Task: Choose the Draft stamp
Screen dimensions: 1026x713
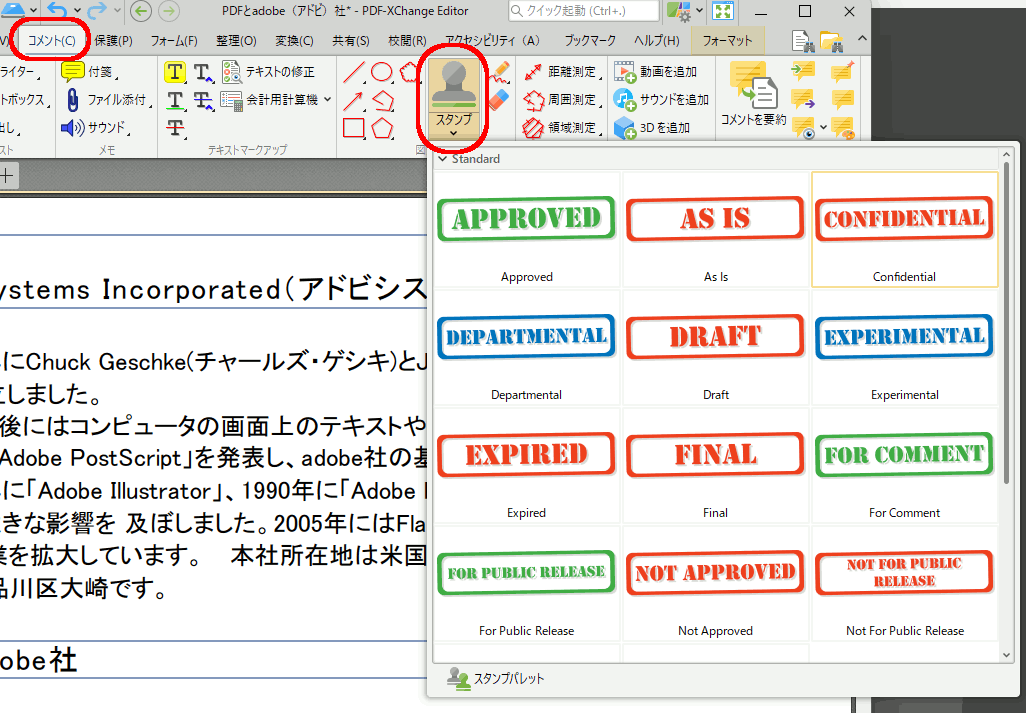Action: 716,347
